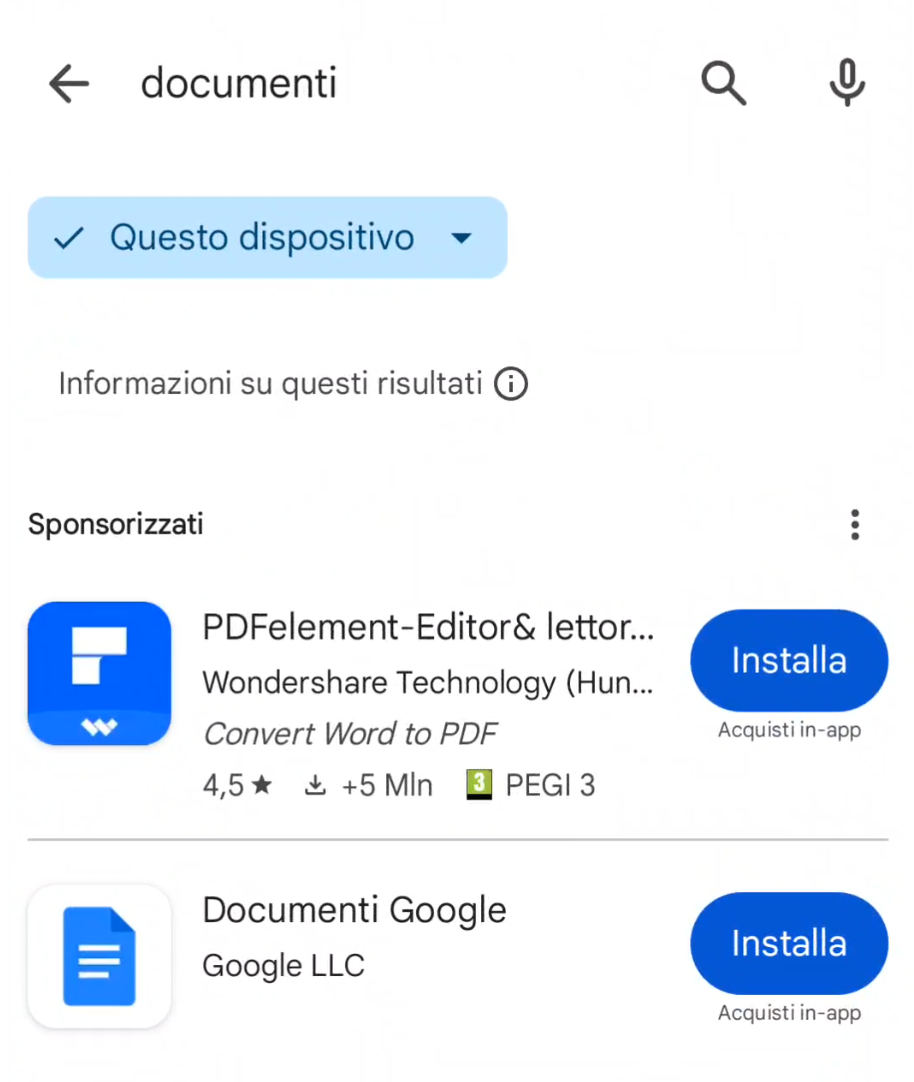Open Informazioni su questi risultati link
This screenshot has width=914, height=1082.
(x=270, y=384)
